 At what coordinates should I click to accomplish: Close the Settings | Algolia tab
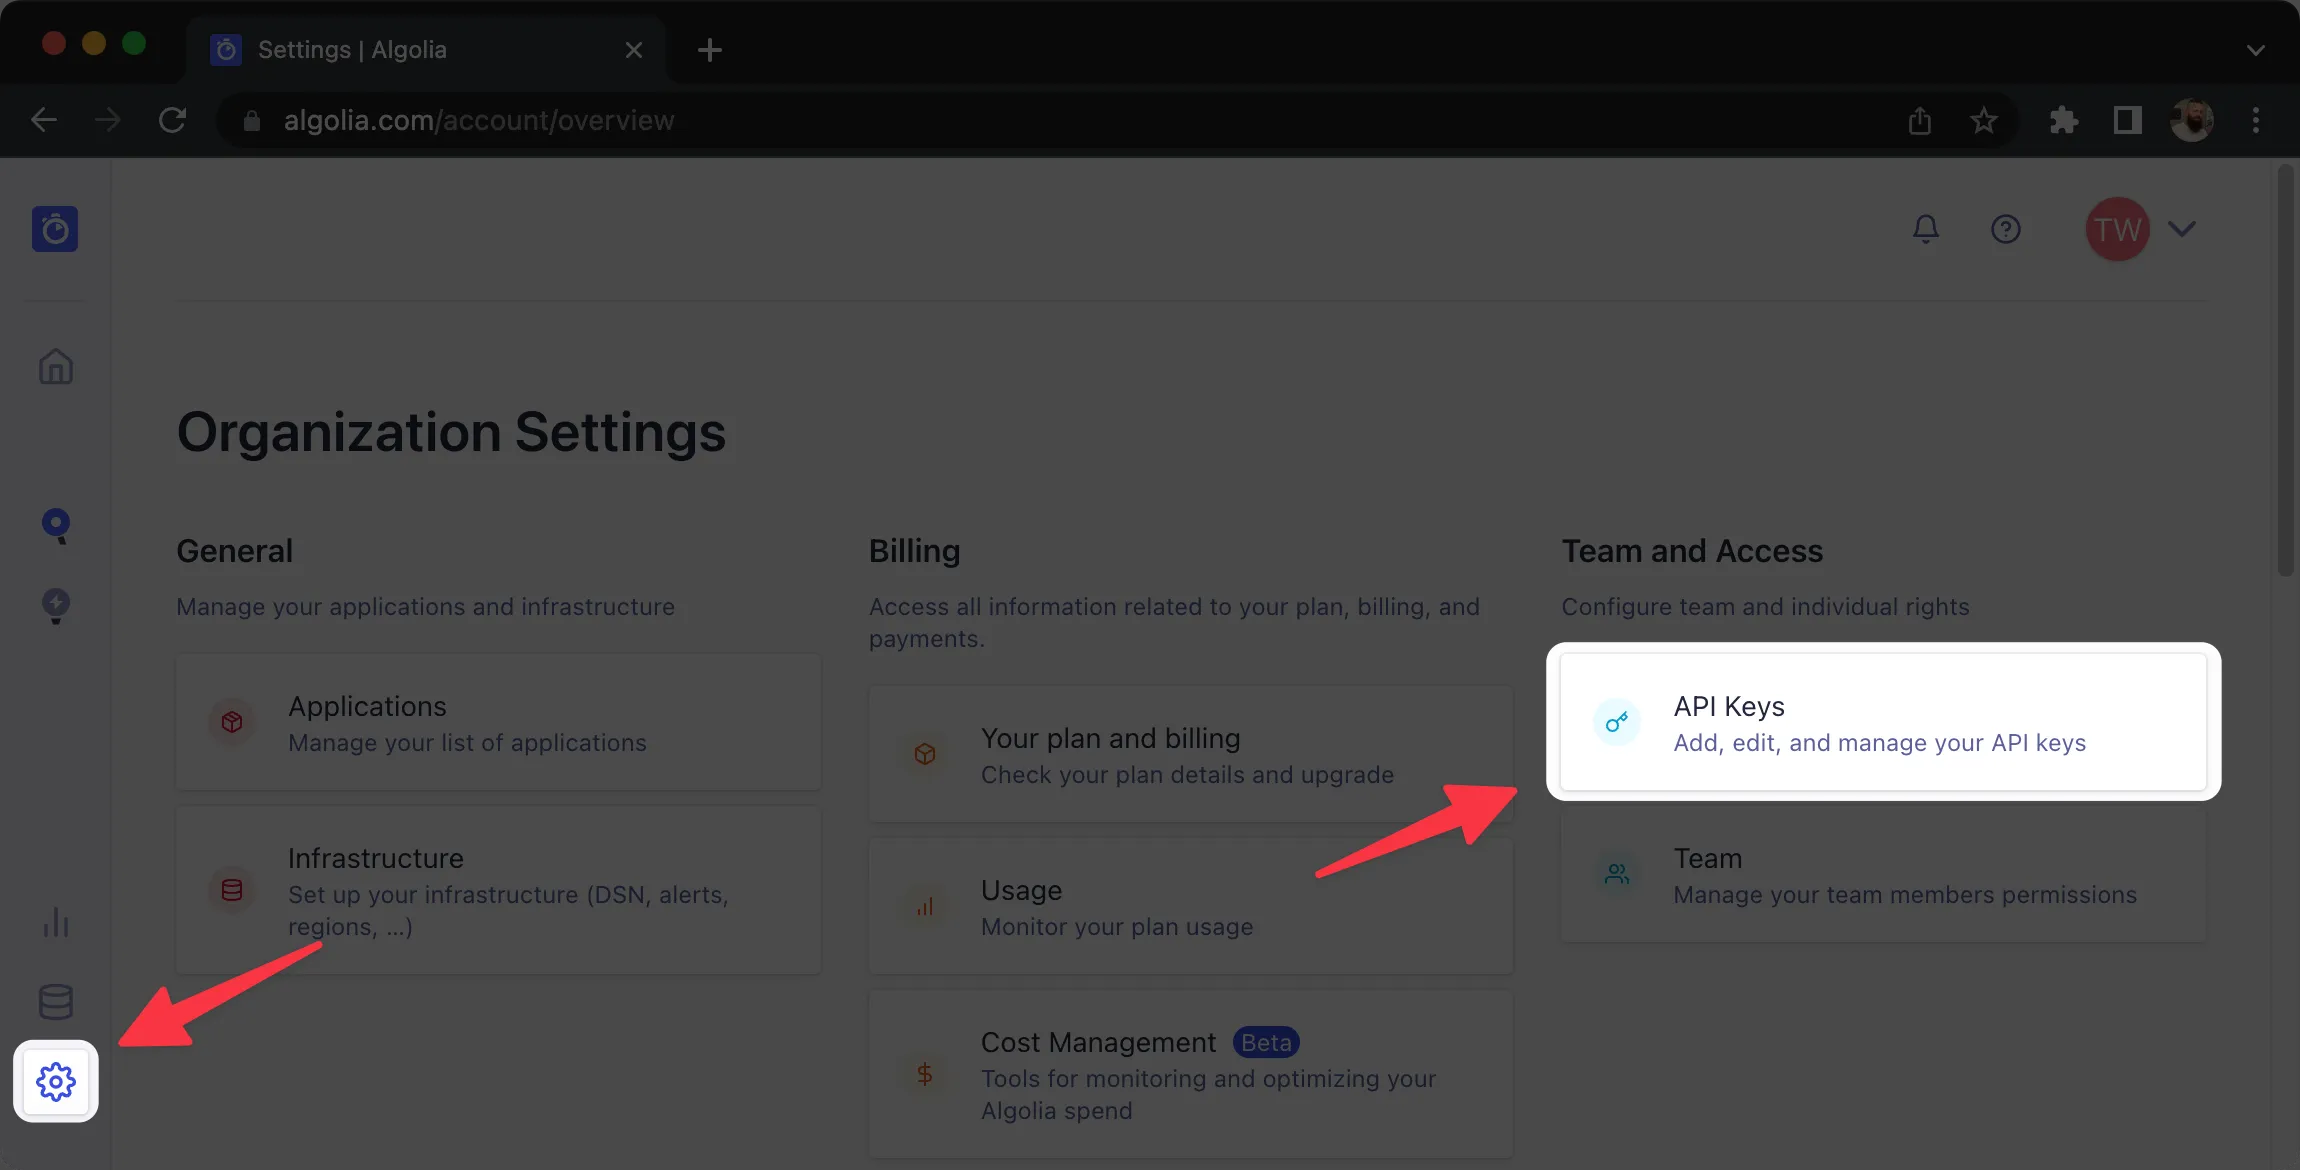pos(634,50)
